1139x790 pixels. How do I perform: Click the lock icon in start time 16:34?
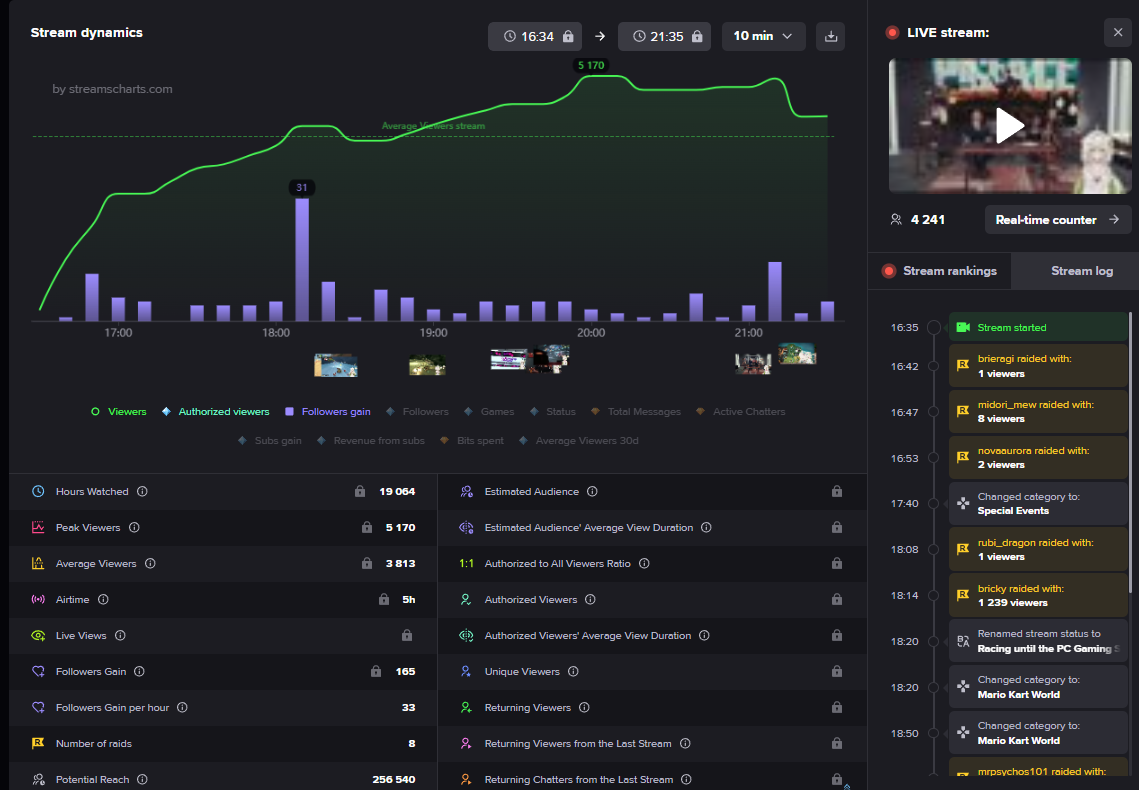568,36
